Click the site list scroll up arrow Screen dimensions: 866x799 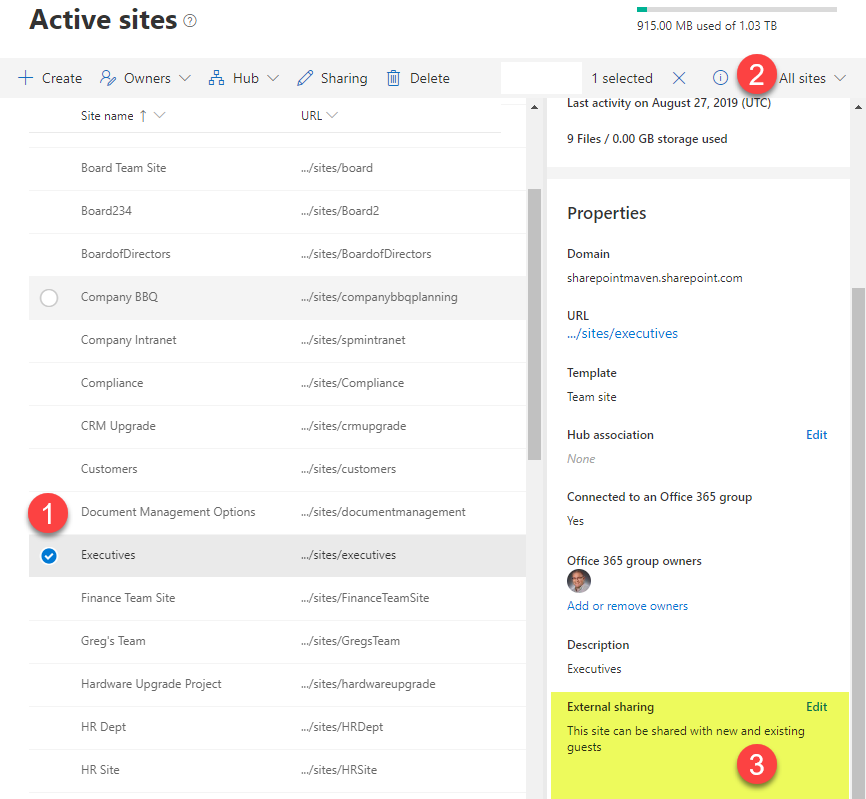pos(534,107)
